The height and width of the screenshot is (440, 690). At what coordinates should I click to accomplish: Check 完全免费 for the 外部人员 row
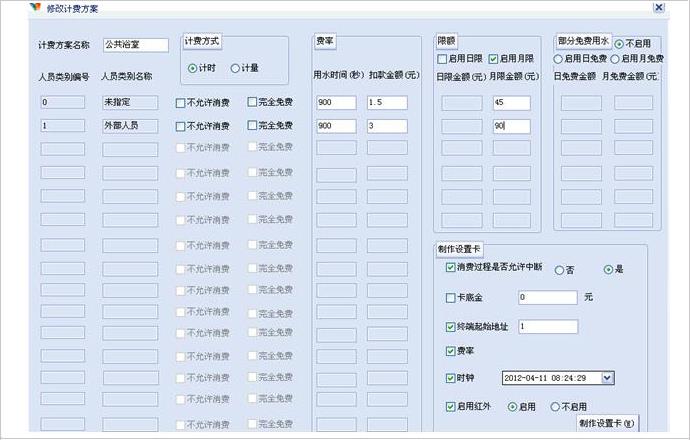(253, 126)
